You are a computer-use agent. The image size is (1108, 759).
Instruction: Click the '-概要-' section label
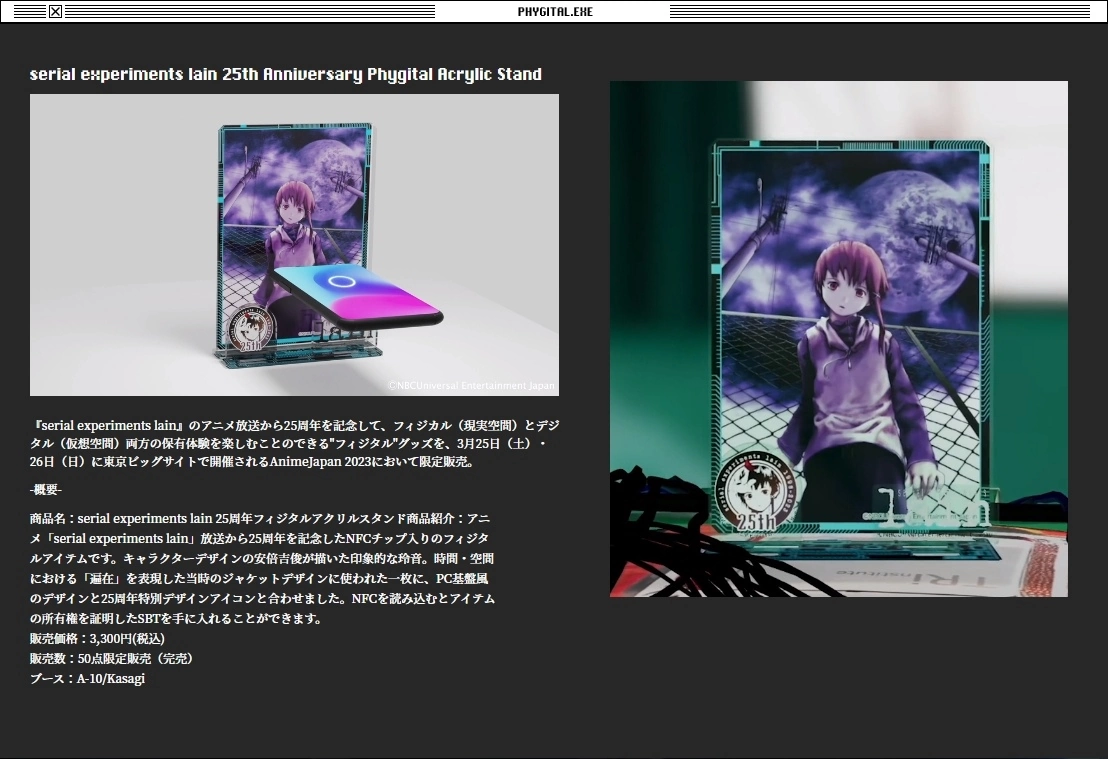pyautogui.click(x=46, y=490)
